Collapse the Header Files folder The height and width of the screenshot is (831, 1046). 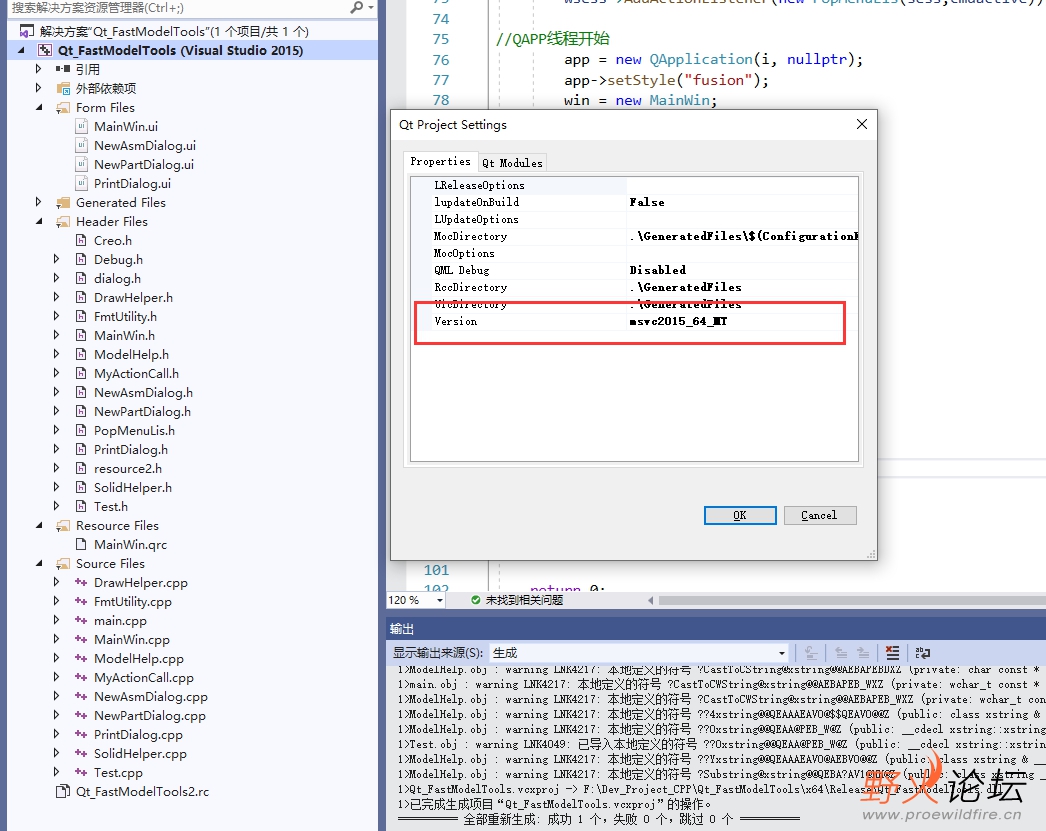[x=39, y=222]
